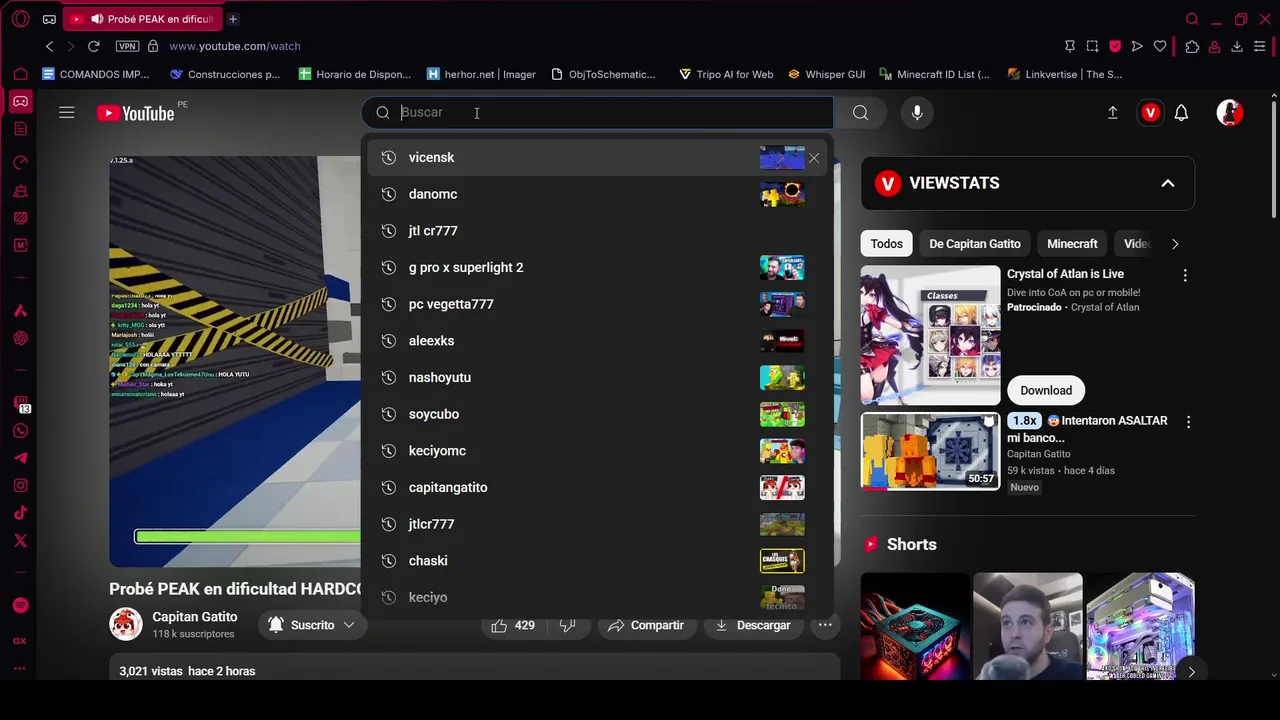Like the video with 429 likes

coord(513,625)
